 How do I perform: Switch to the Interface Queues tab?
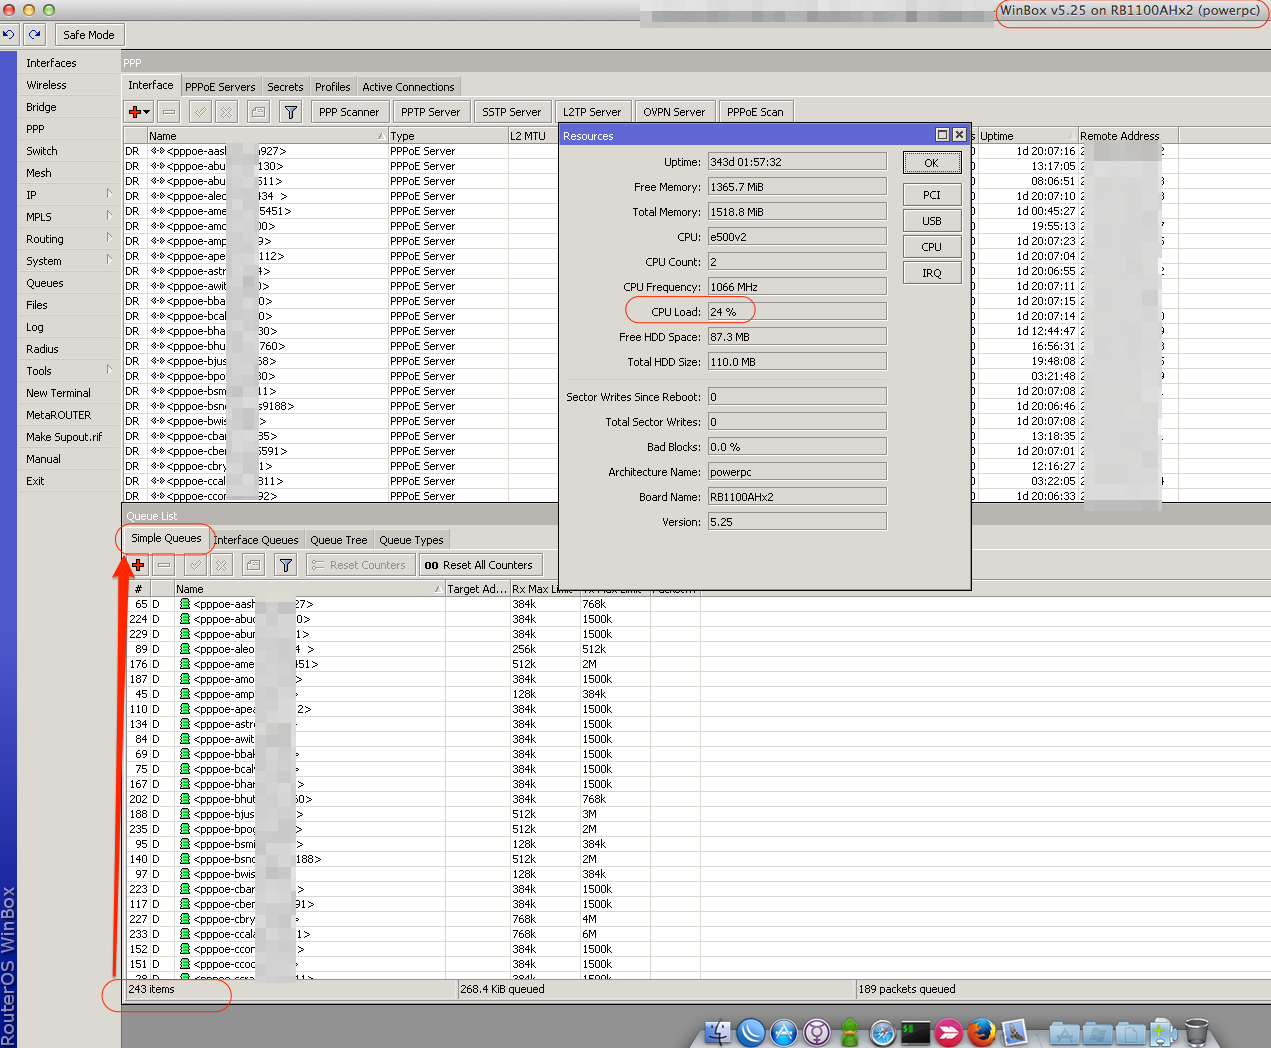pos(256,540)
